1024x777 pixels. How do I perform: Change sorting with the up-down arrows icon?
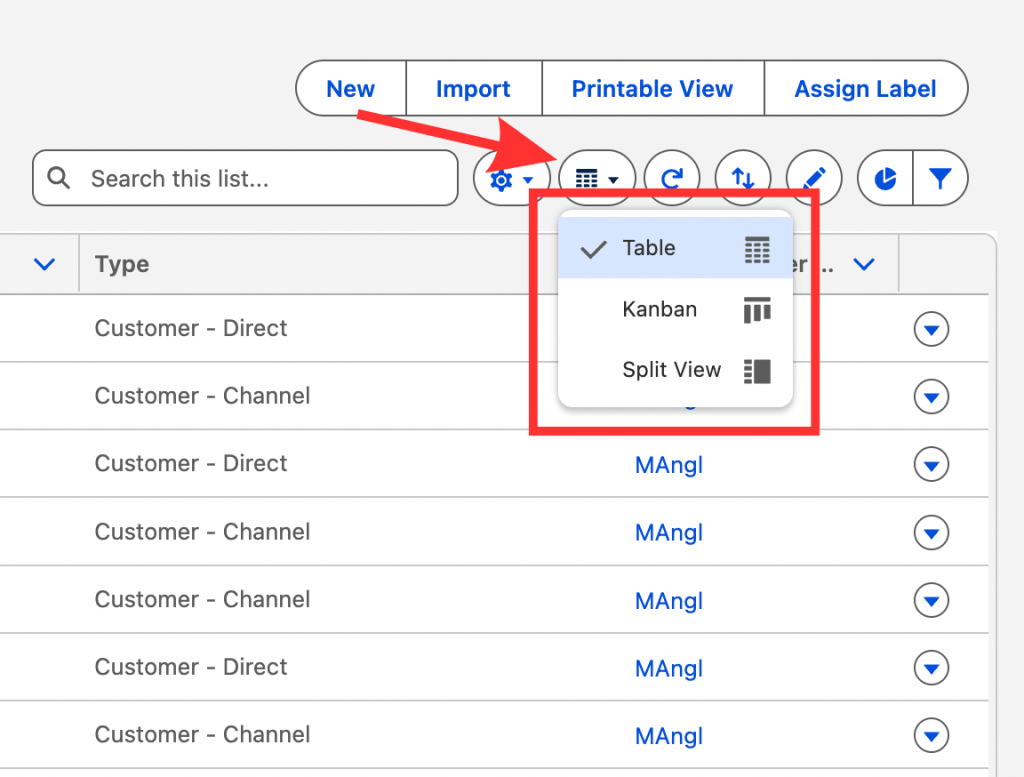point(742,177)
